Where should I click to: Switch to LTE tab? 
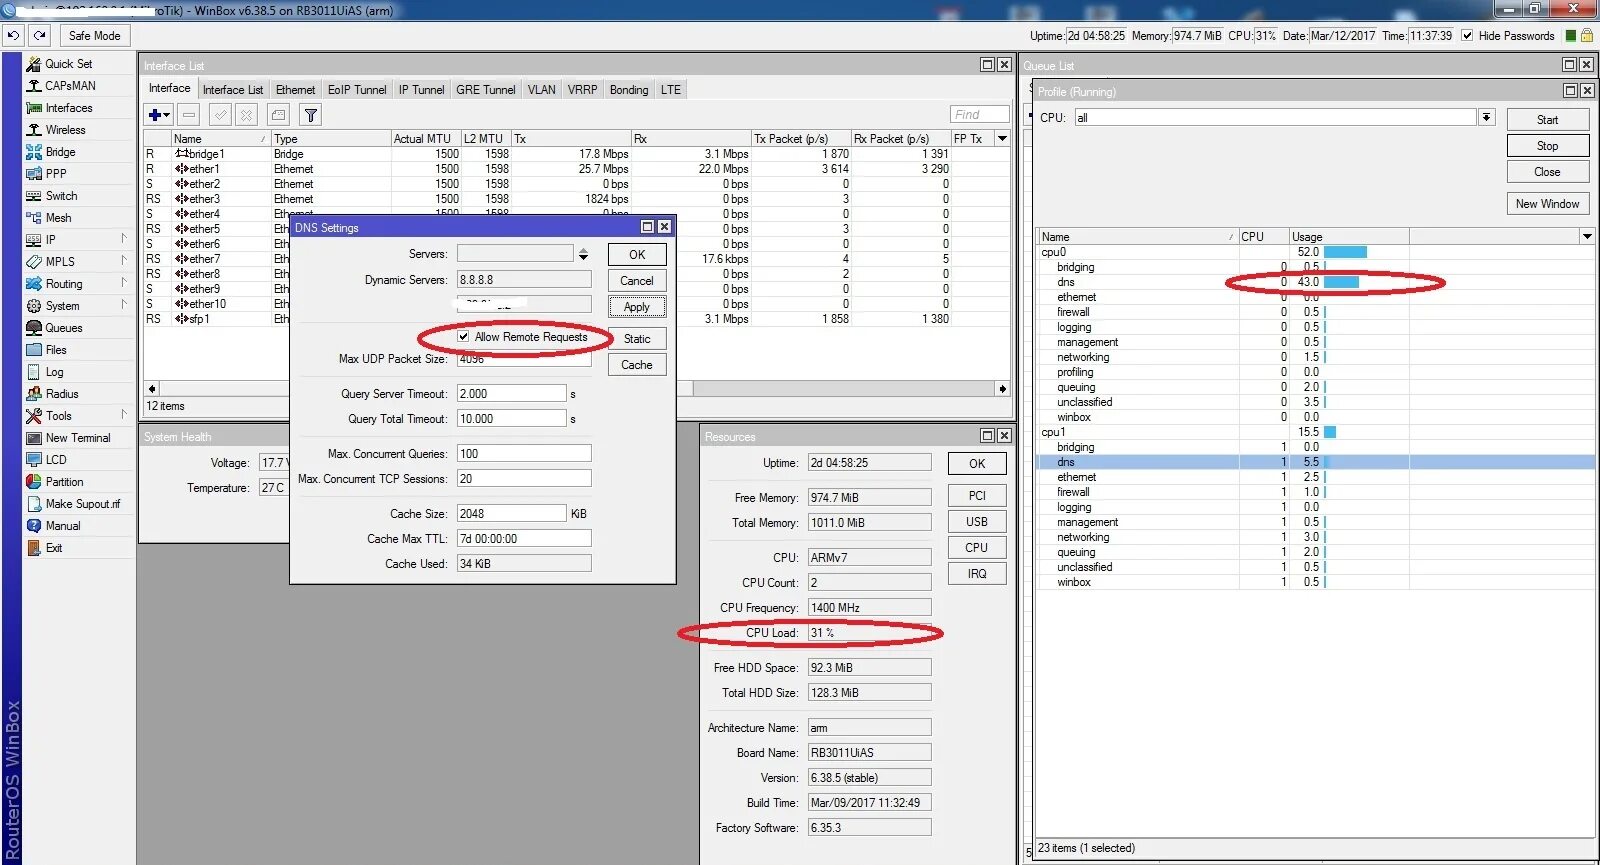(671, 89)
